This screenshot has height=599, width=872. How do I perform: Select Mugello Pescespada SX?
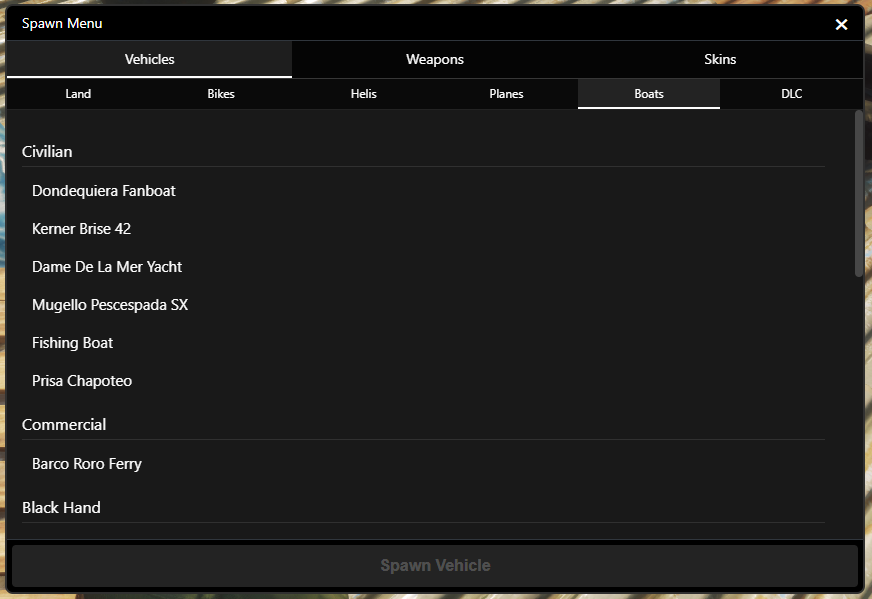coord(110,305)
